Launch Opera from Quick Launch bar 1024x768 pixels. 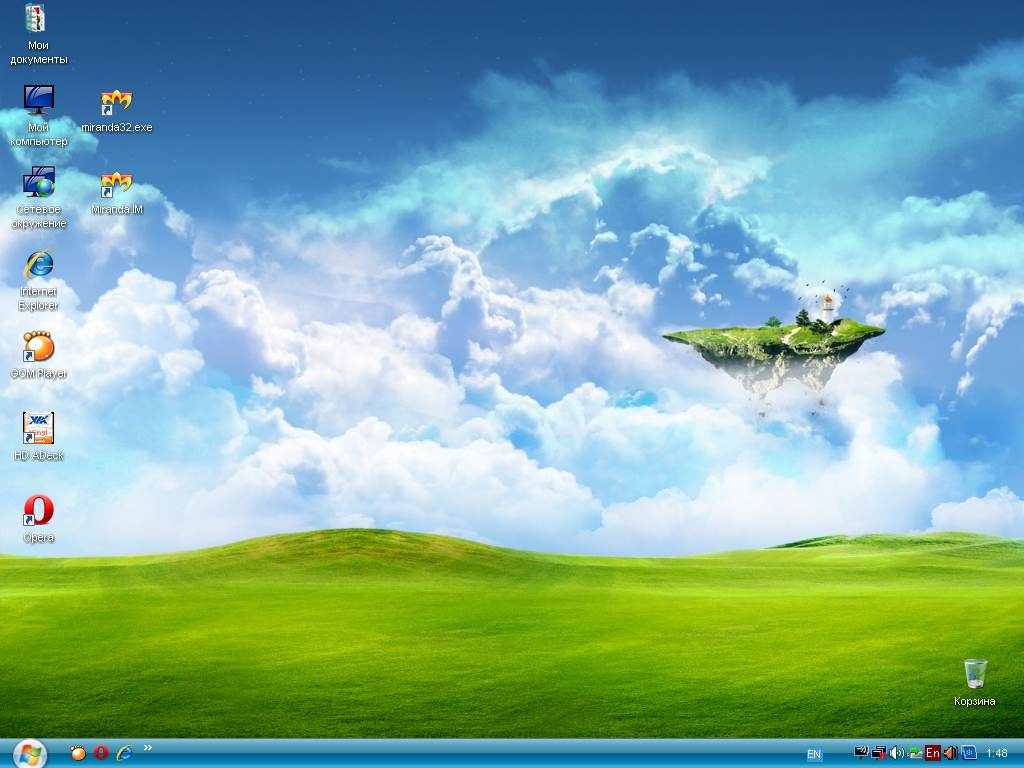101,753
